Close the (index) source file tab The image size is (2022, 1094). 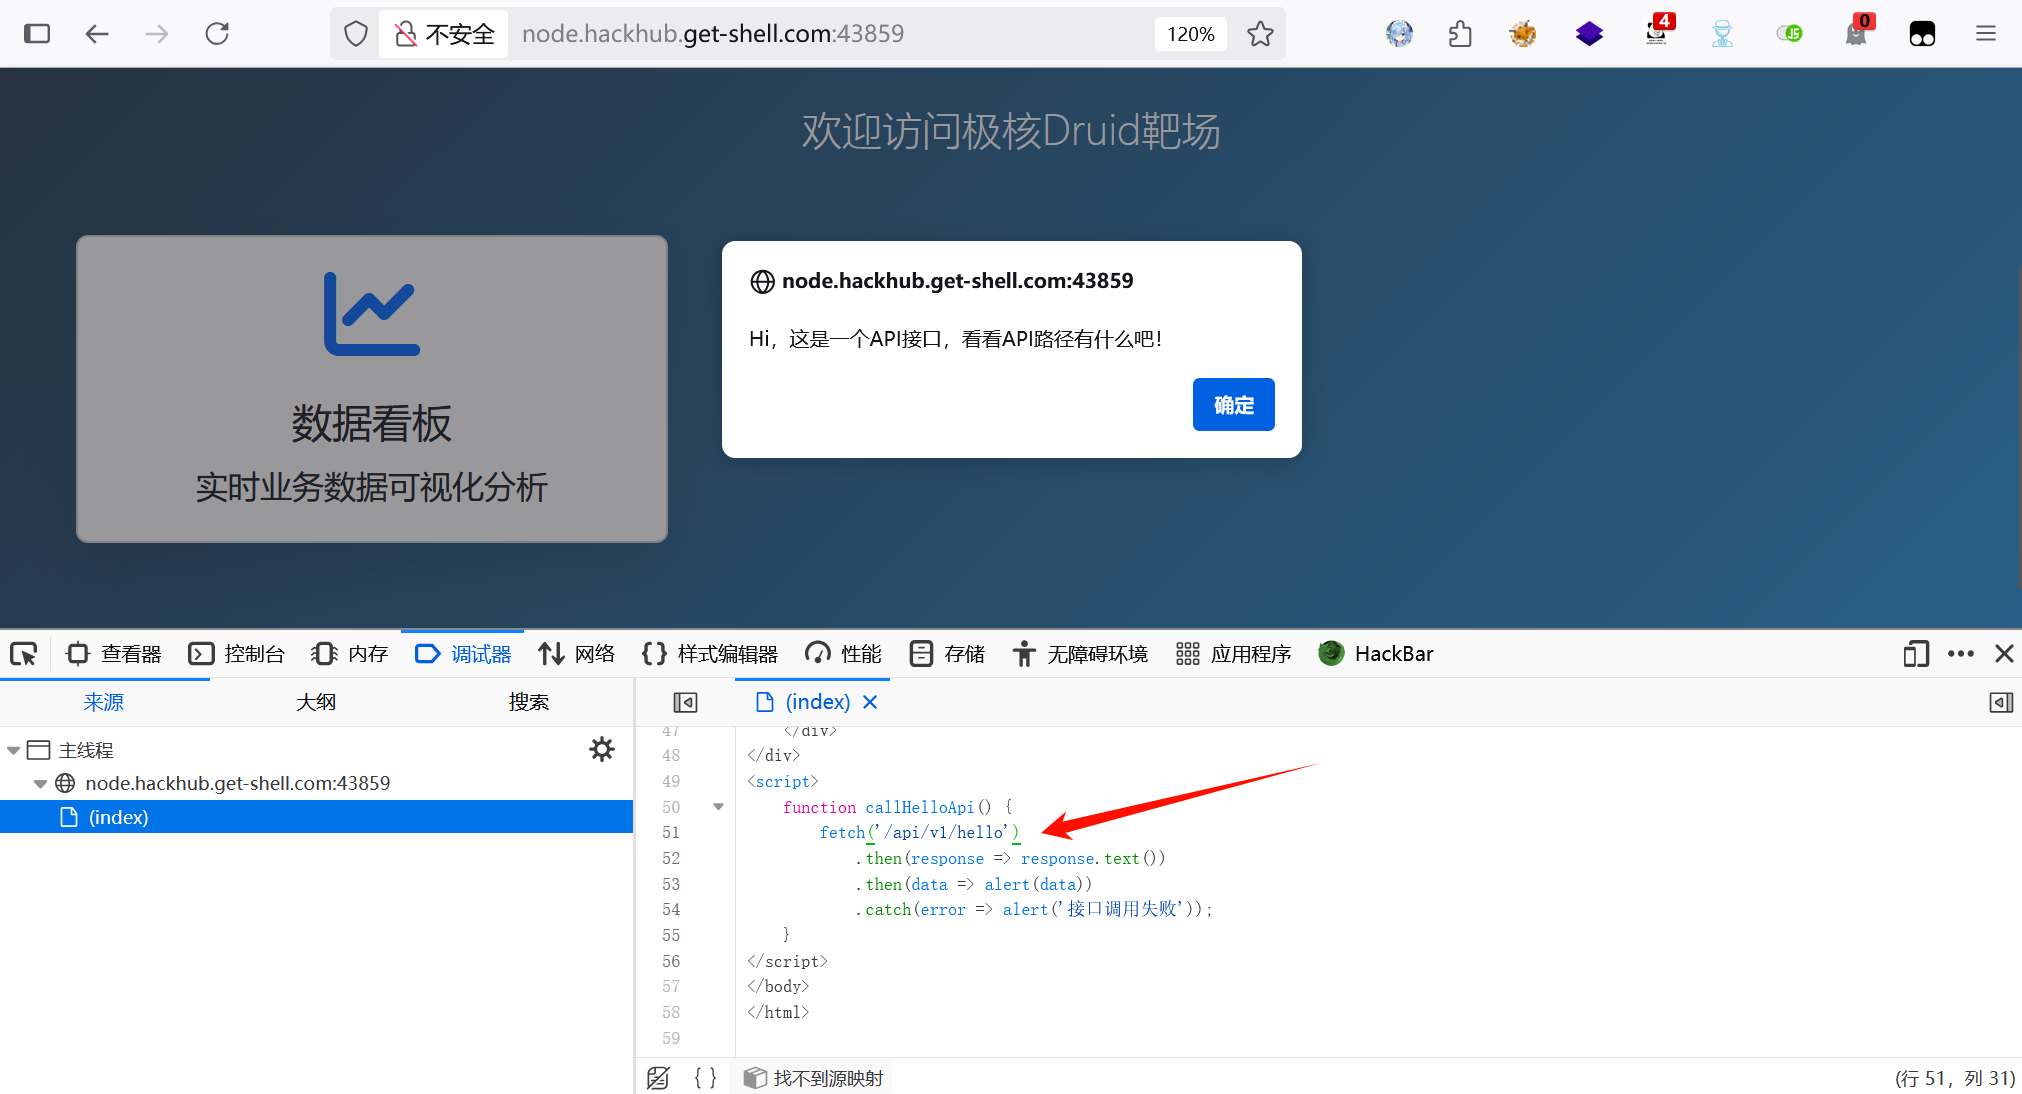click(x=870, y=702)
